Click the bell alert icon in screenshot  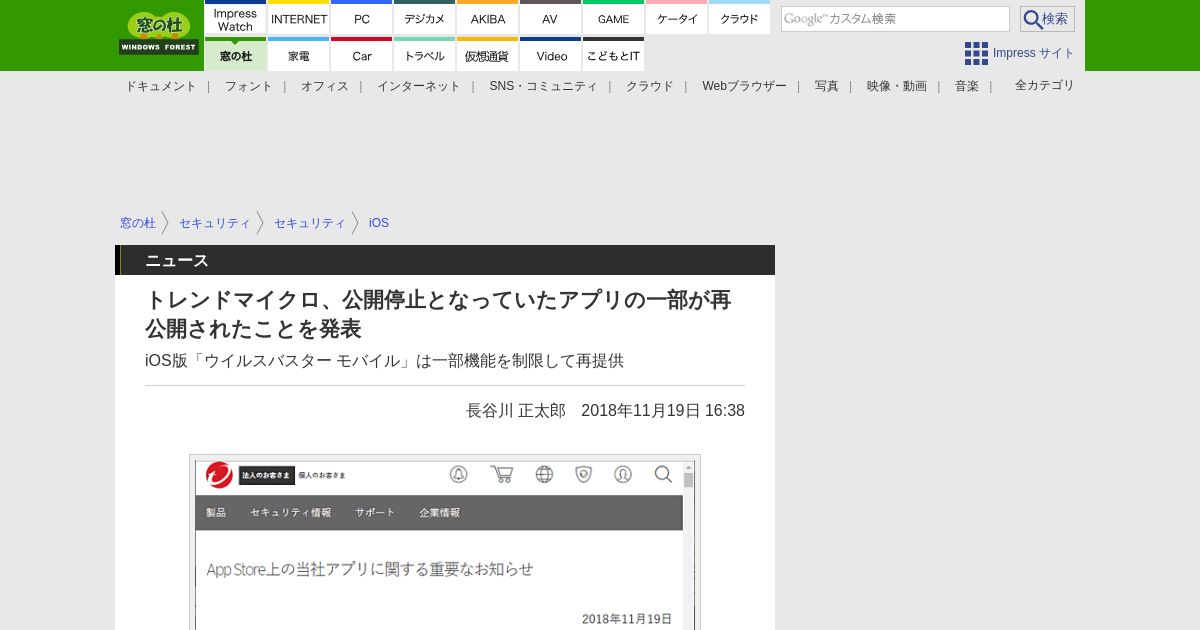(458, 474)
